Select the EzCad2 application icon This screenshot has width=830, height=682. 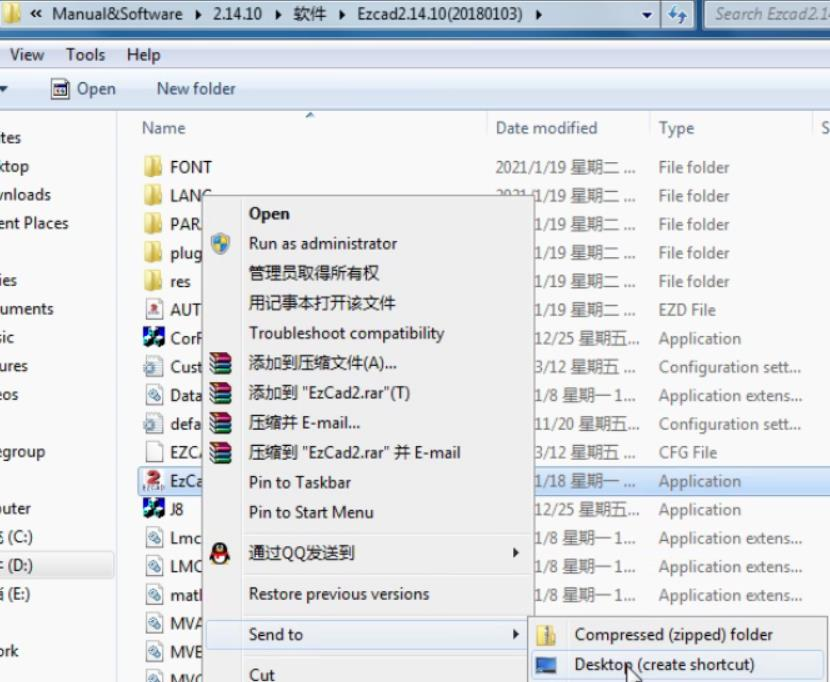(x=154, y=480)
